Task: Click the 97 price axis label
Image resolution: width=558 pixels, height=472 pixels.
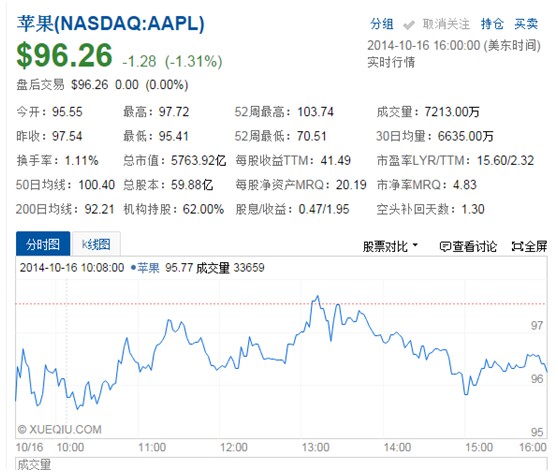Action: click(537, 325)
